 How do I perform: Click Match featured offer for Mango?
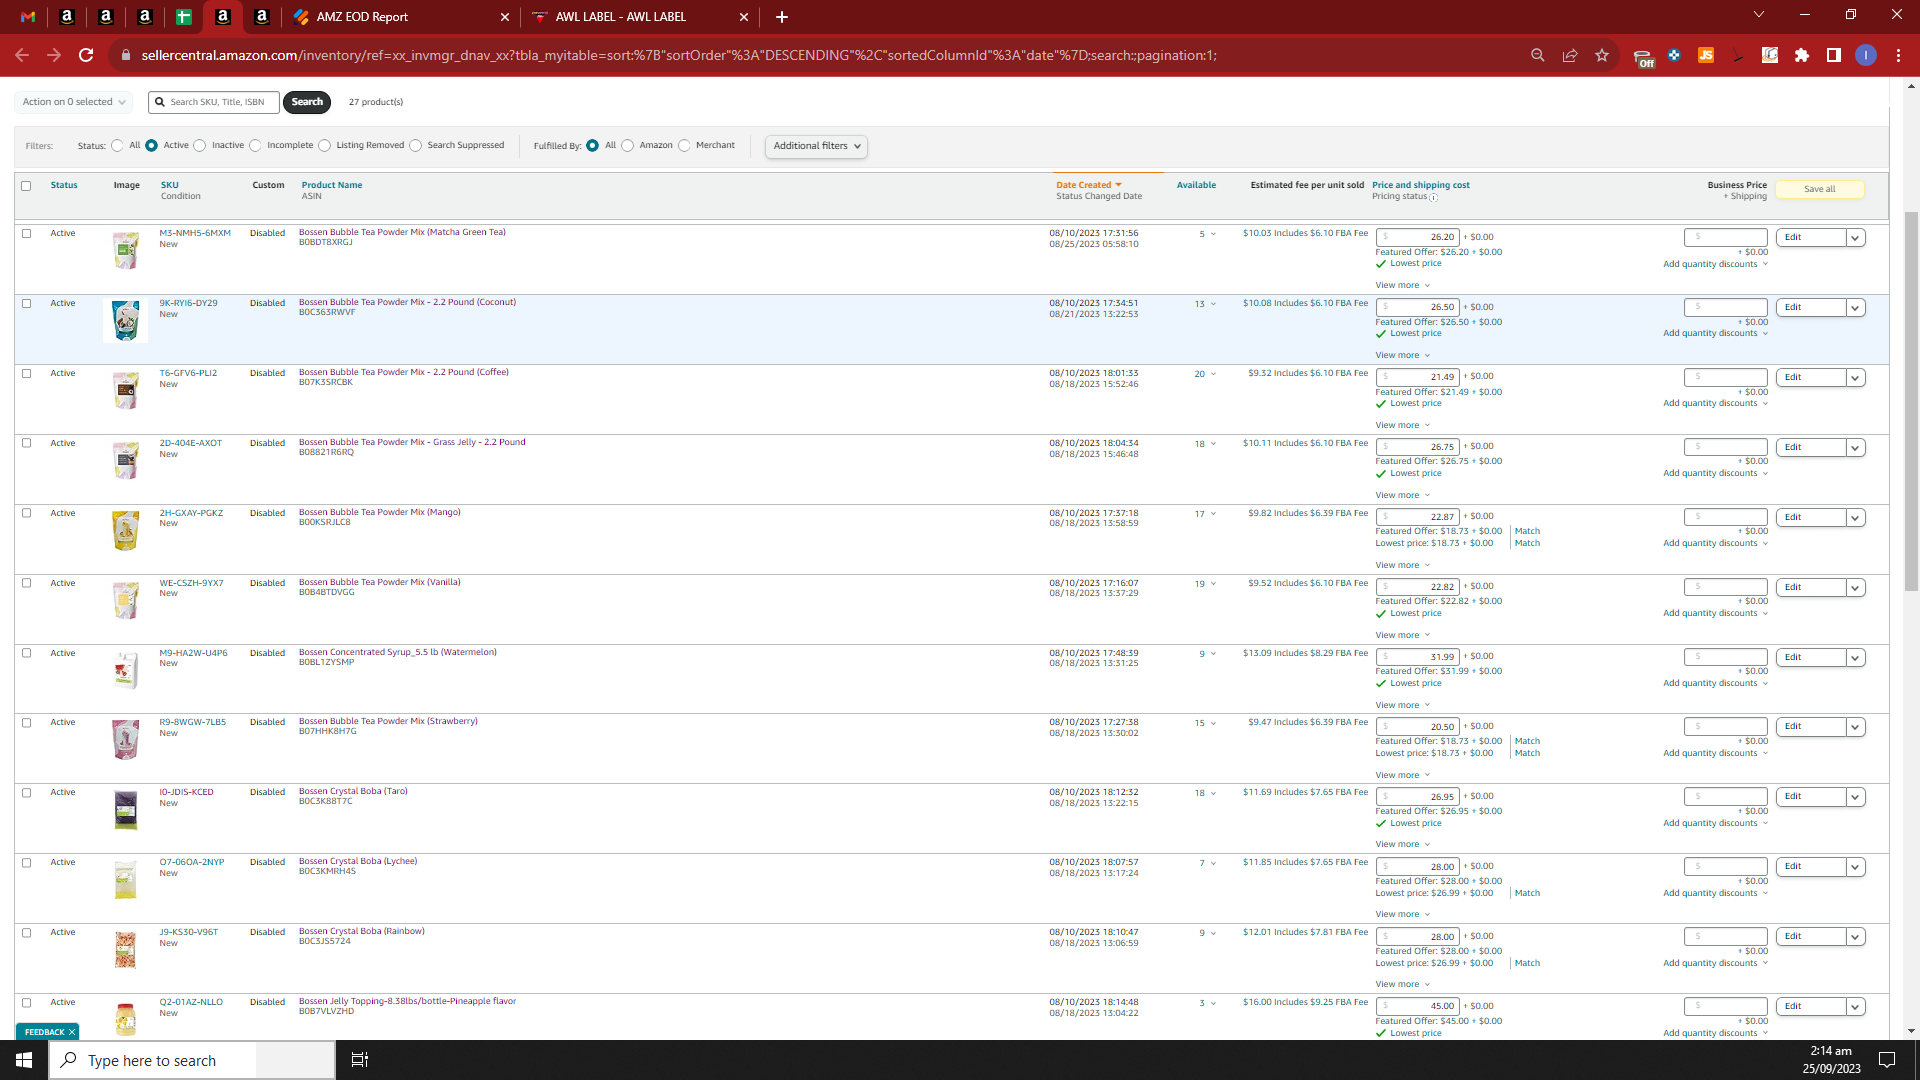[1527, 531]
